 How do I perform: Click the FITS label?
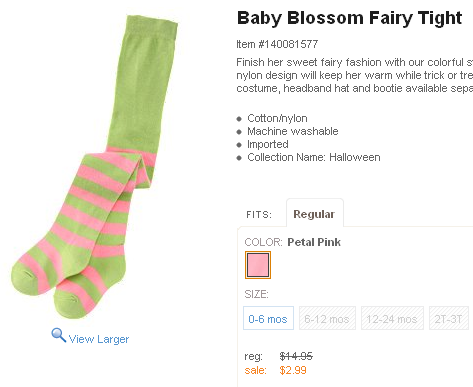[259, 214]
